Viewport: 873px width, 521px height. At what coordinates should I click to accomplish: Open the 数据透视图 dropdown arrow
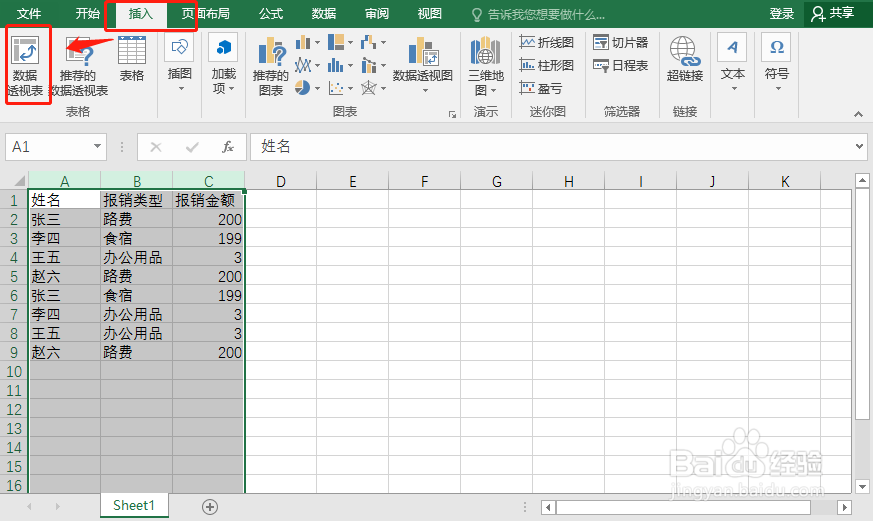pyautogui.click(x=425, y=91)
